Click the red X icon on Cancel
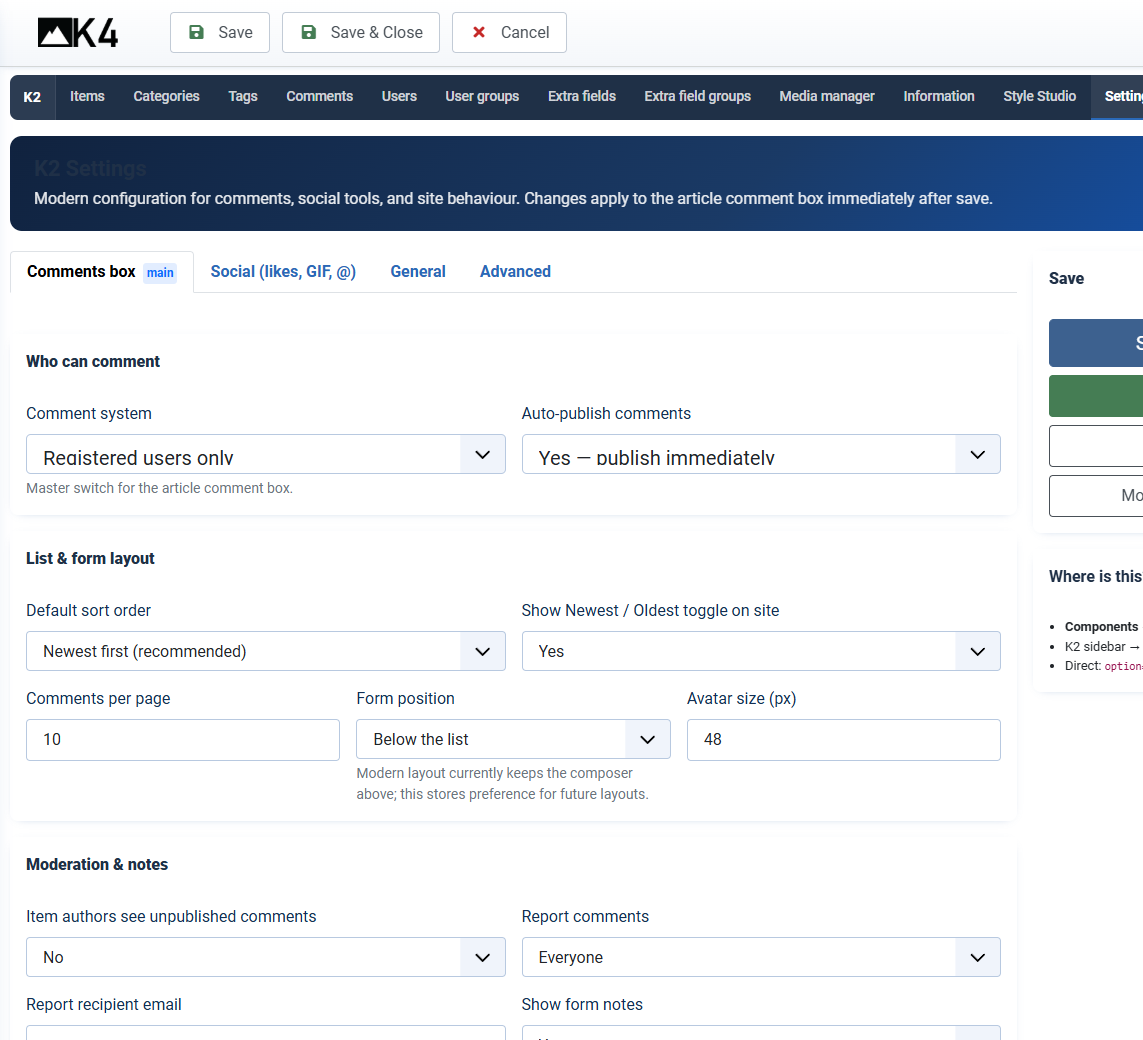 [479, 32]
